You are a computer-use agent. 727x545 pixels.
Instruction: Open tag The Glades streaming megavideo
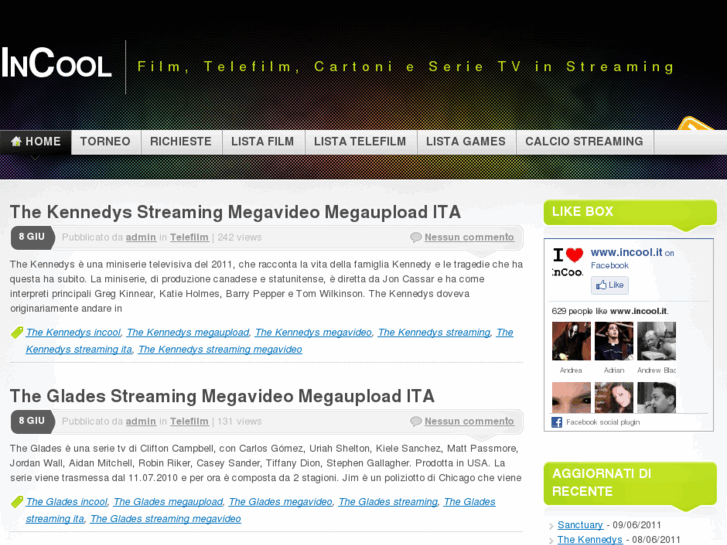click(166, 519)
